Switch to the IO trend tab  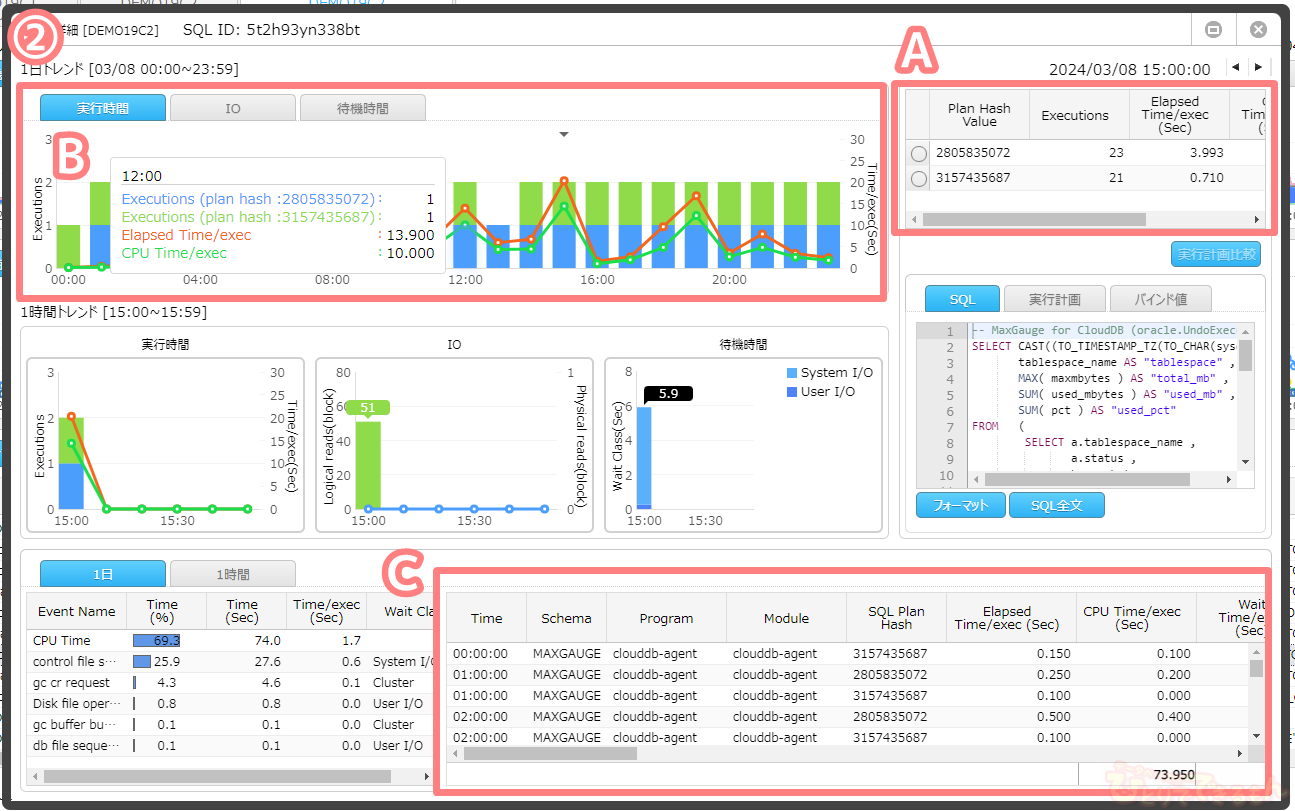(232, 108)
